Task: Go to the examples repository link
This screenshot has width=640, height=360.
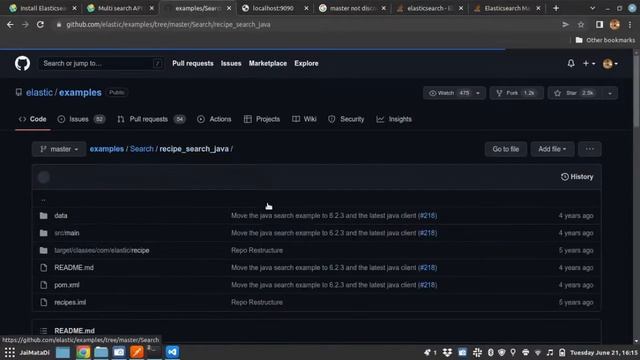Action: tap(80, 93)
